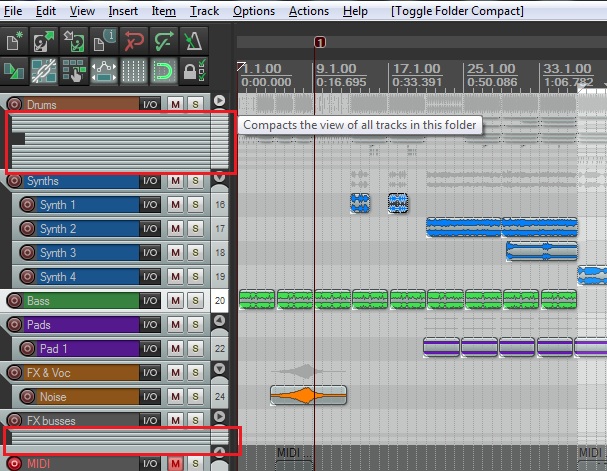The width and height of the screenshot is (607, 471).
Task: Toggle snap magnet toolbar icon
Action: click(x=164, y=71)
